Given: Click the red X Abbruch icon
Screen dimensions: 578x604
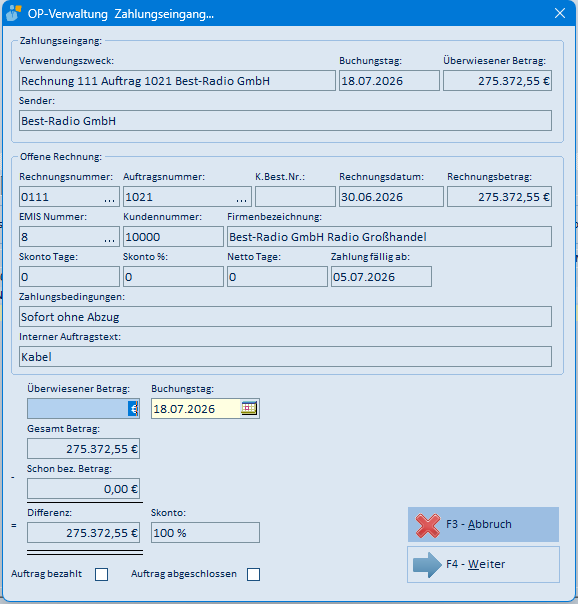Looking at the screenshot, I should point(427,525).
